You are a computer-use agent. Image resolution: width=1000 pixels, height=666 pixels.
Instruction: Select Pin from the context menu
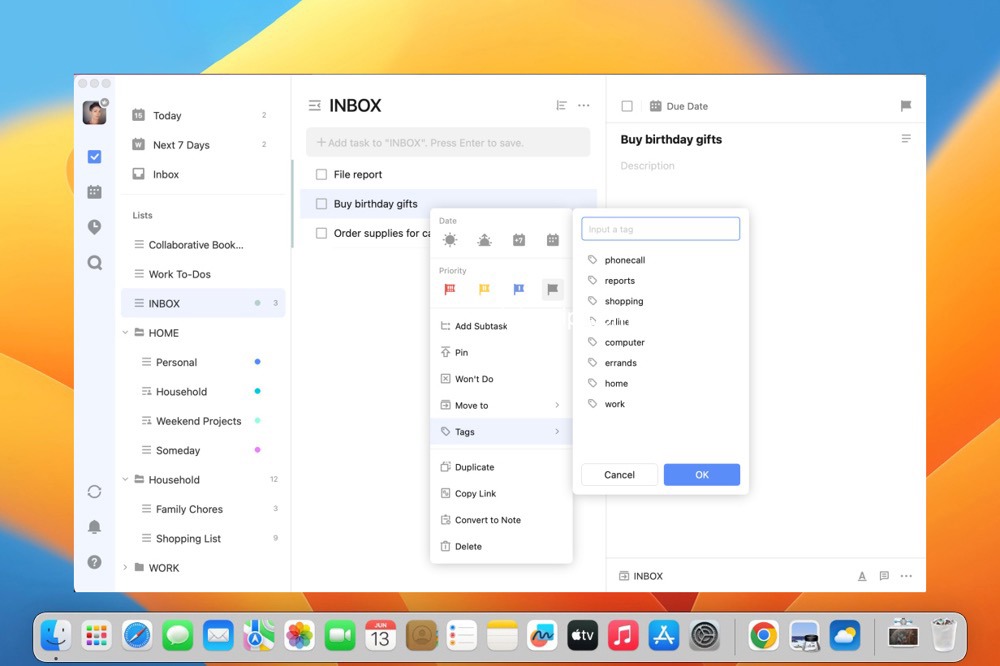(501, 352)
